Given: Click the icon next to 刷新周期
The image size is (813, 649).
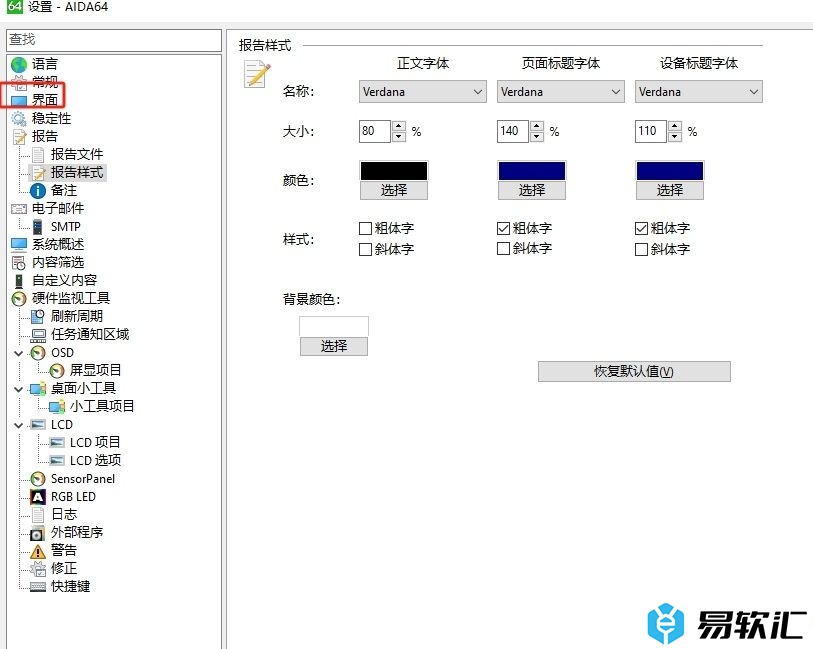Looking at the screenshot, I should [x=38, y=317].
